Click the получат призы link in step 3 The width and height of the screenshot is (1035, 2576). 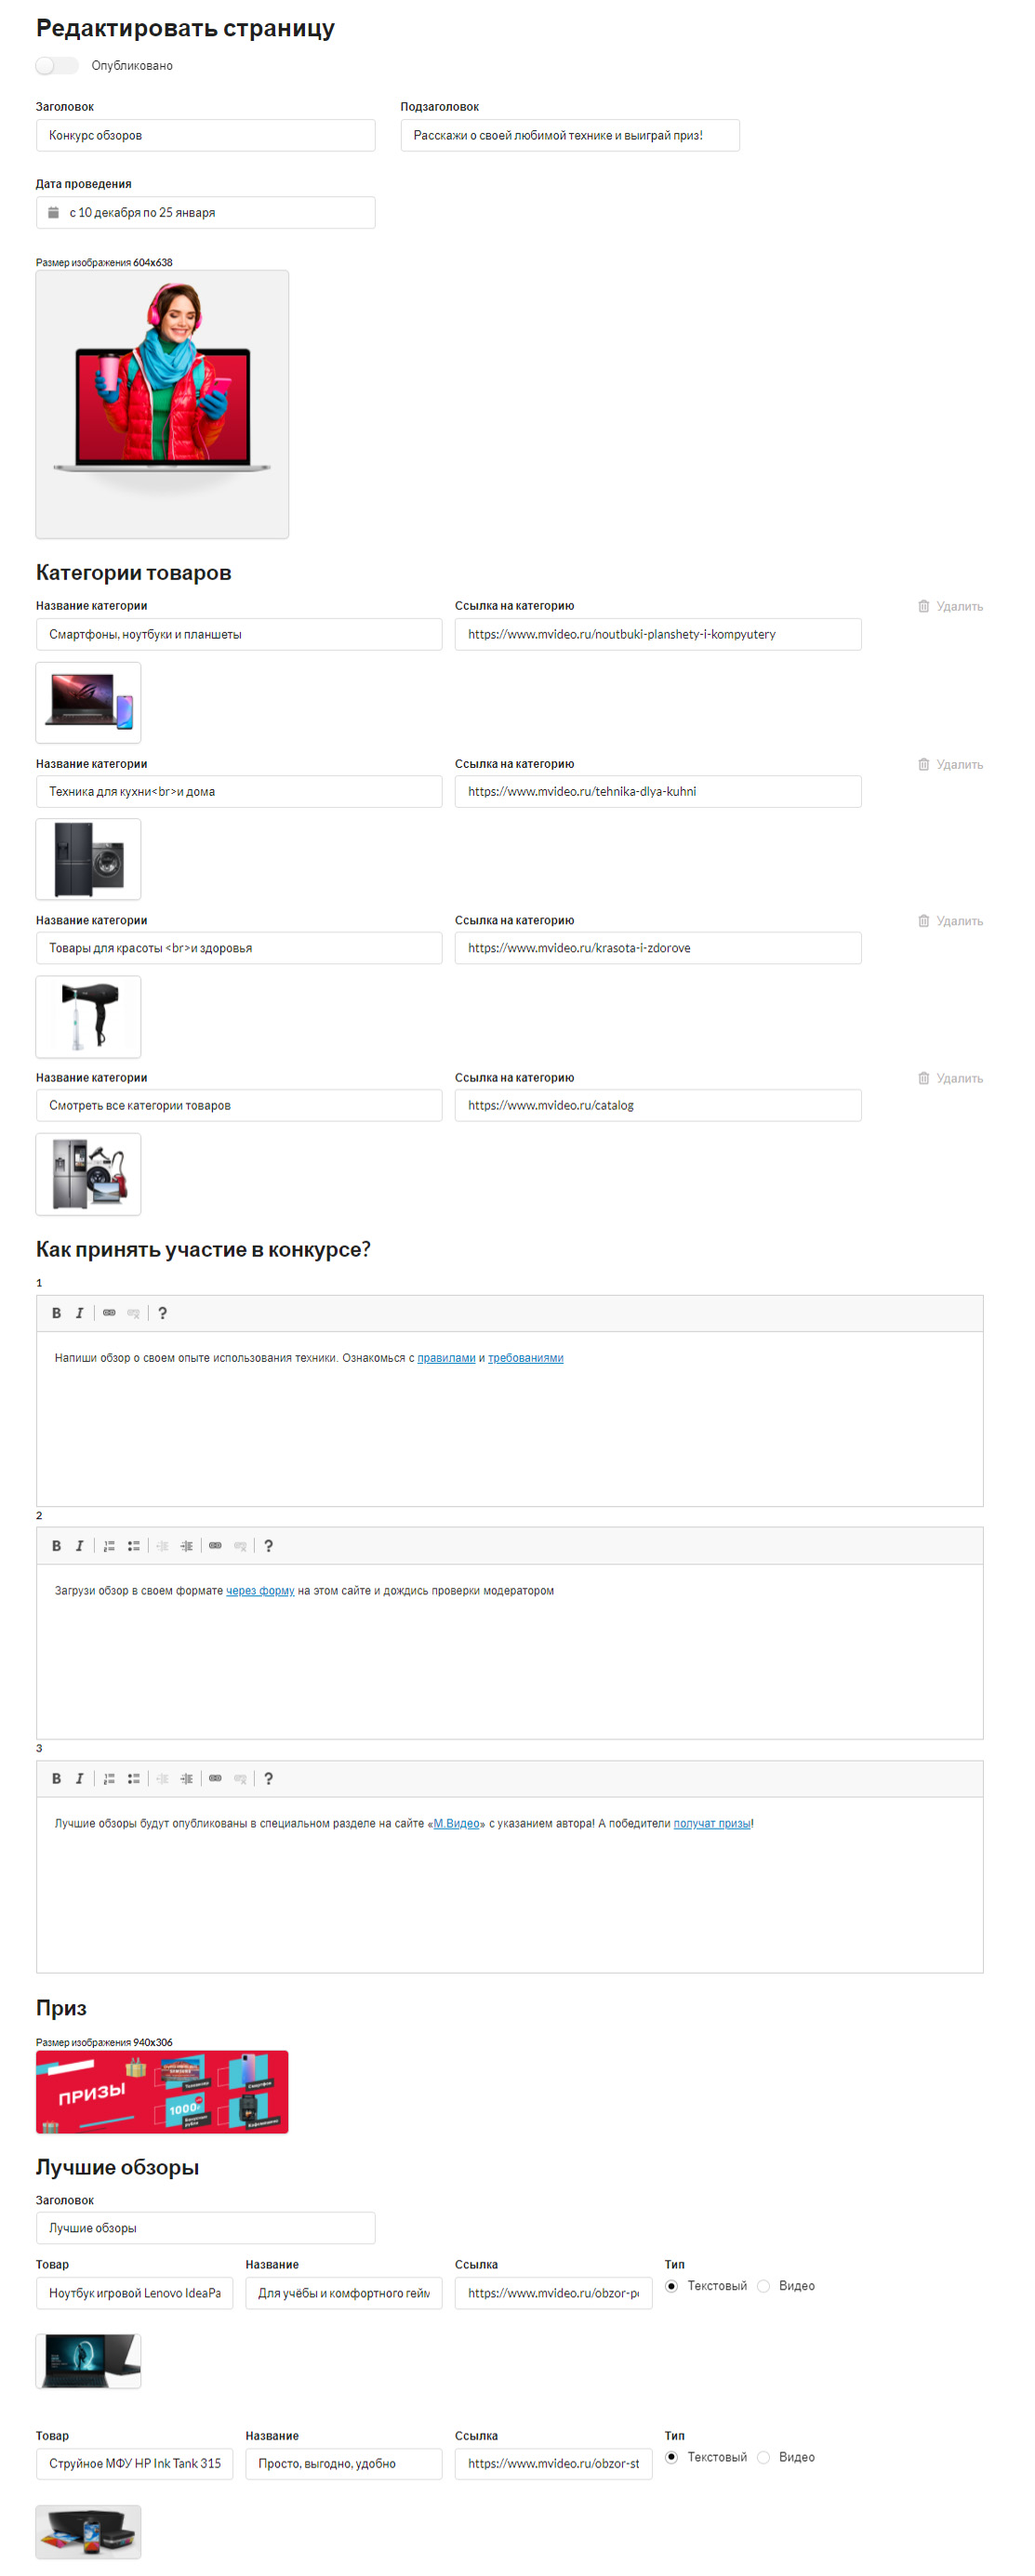712,1824
